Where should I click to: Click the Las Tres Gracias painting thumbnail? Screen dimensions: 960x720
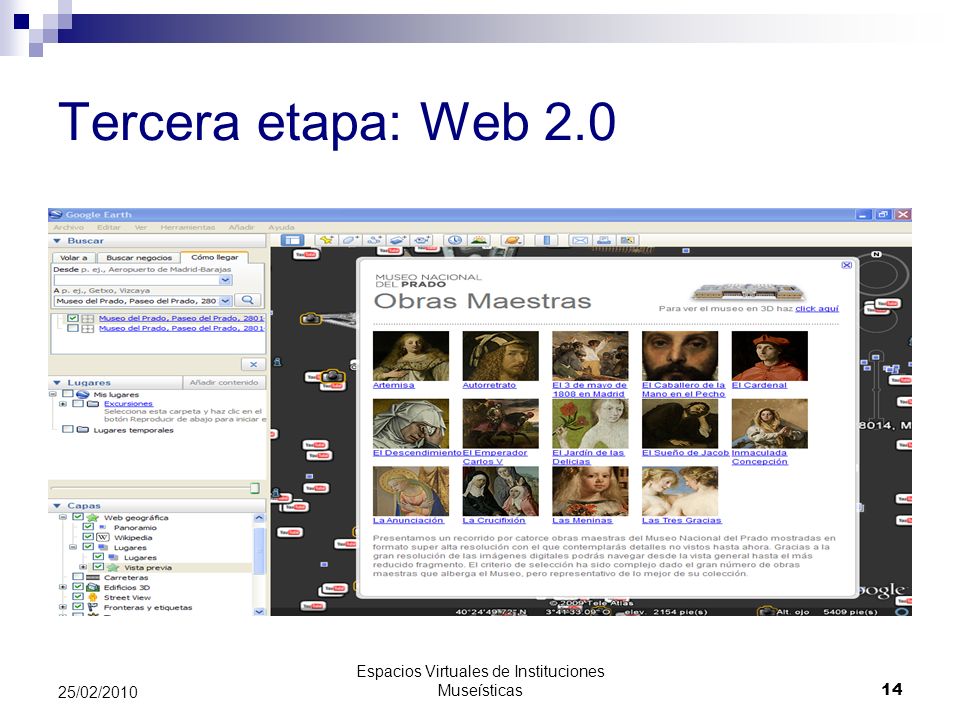tap(680, 491)
